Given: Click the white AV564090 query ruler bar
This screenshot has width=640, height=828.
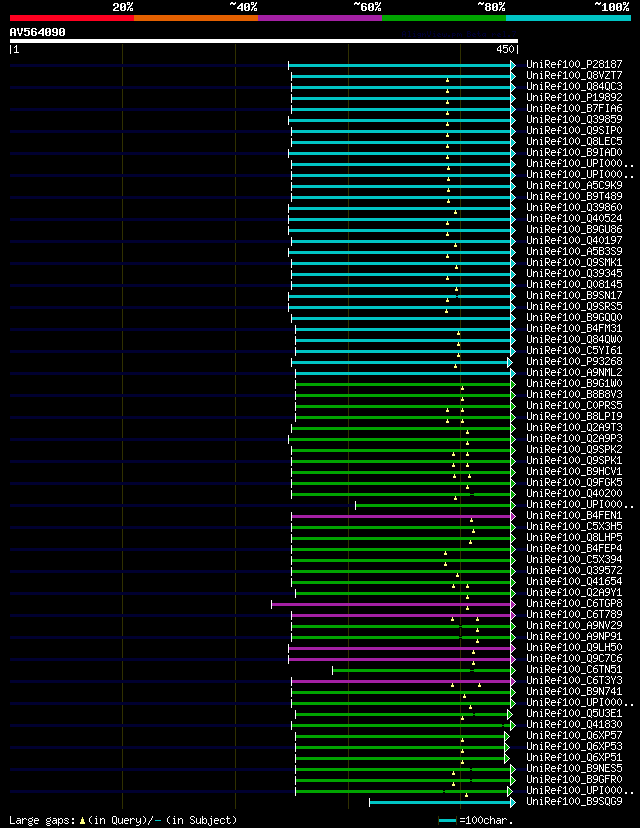Looking at the screenshot, I should click(x=264, y=41).
